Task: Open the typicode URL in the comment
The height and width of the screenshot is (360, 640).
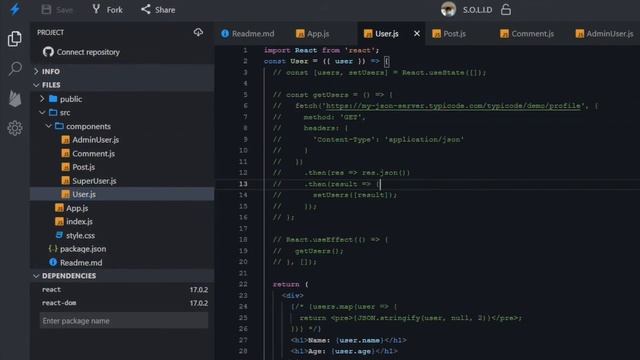Action: [x=453, y=106]
